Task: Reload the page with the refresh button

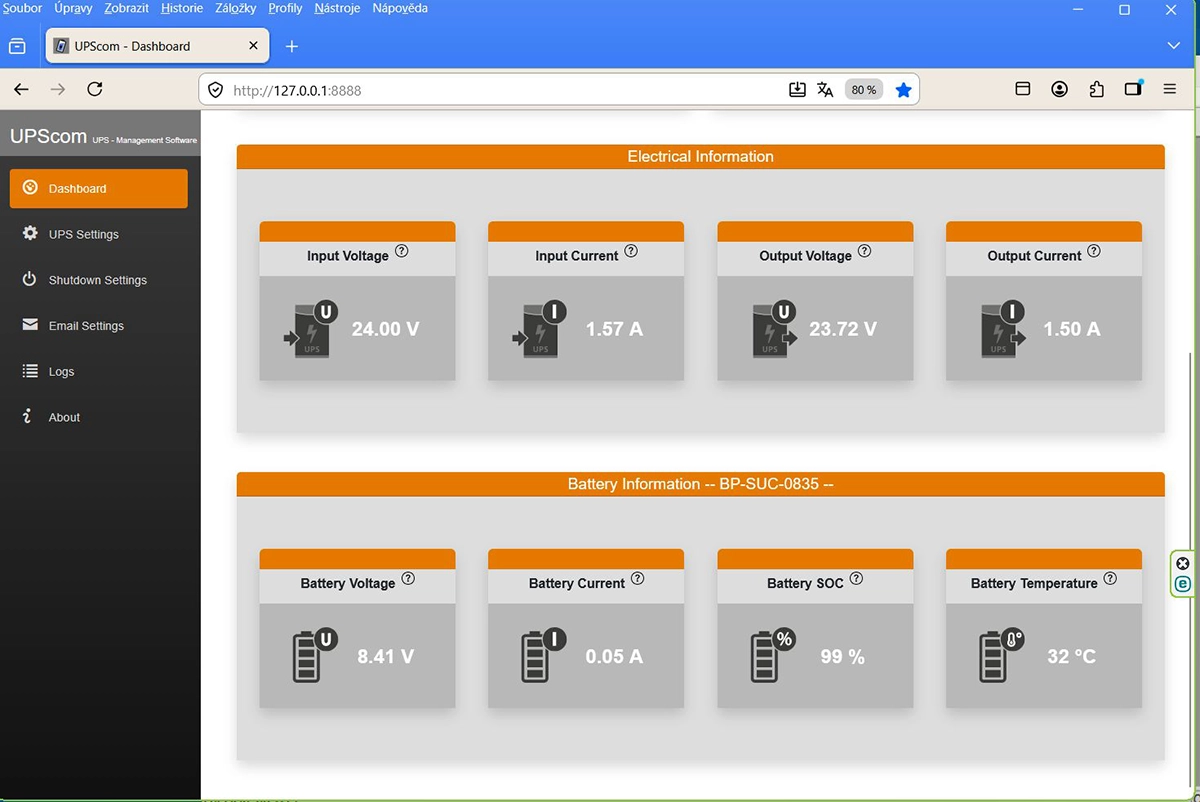Action: click(x=95, y=89)
